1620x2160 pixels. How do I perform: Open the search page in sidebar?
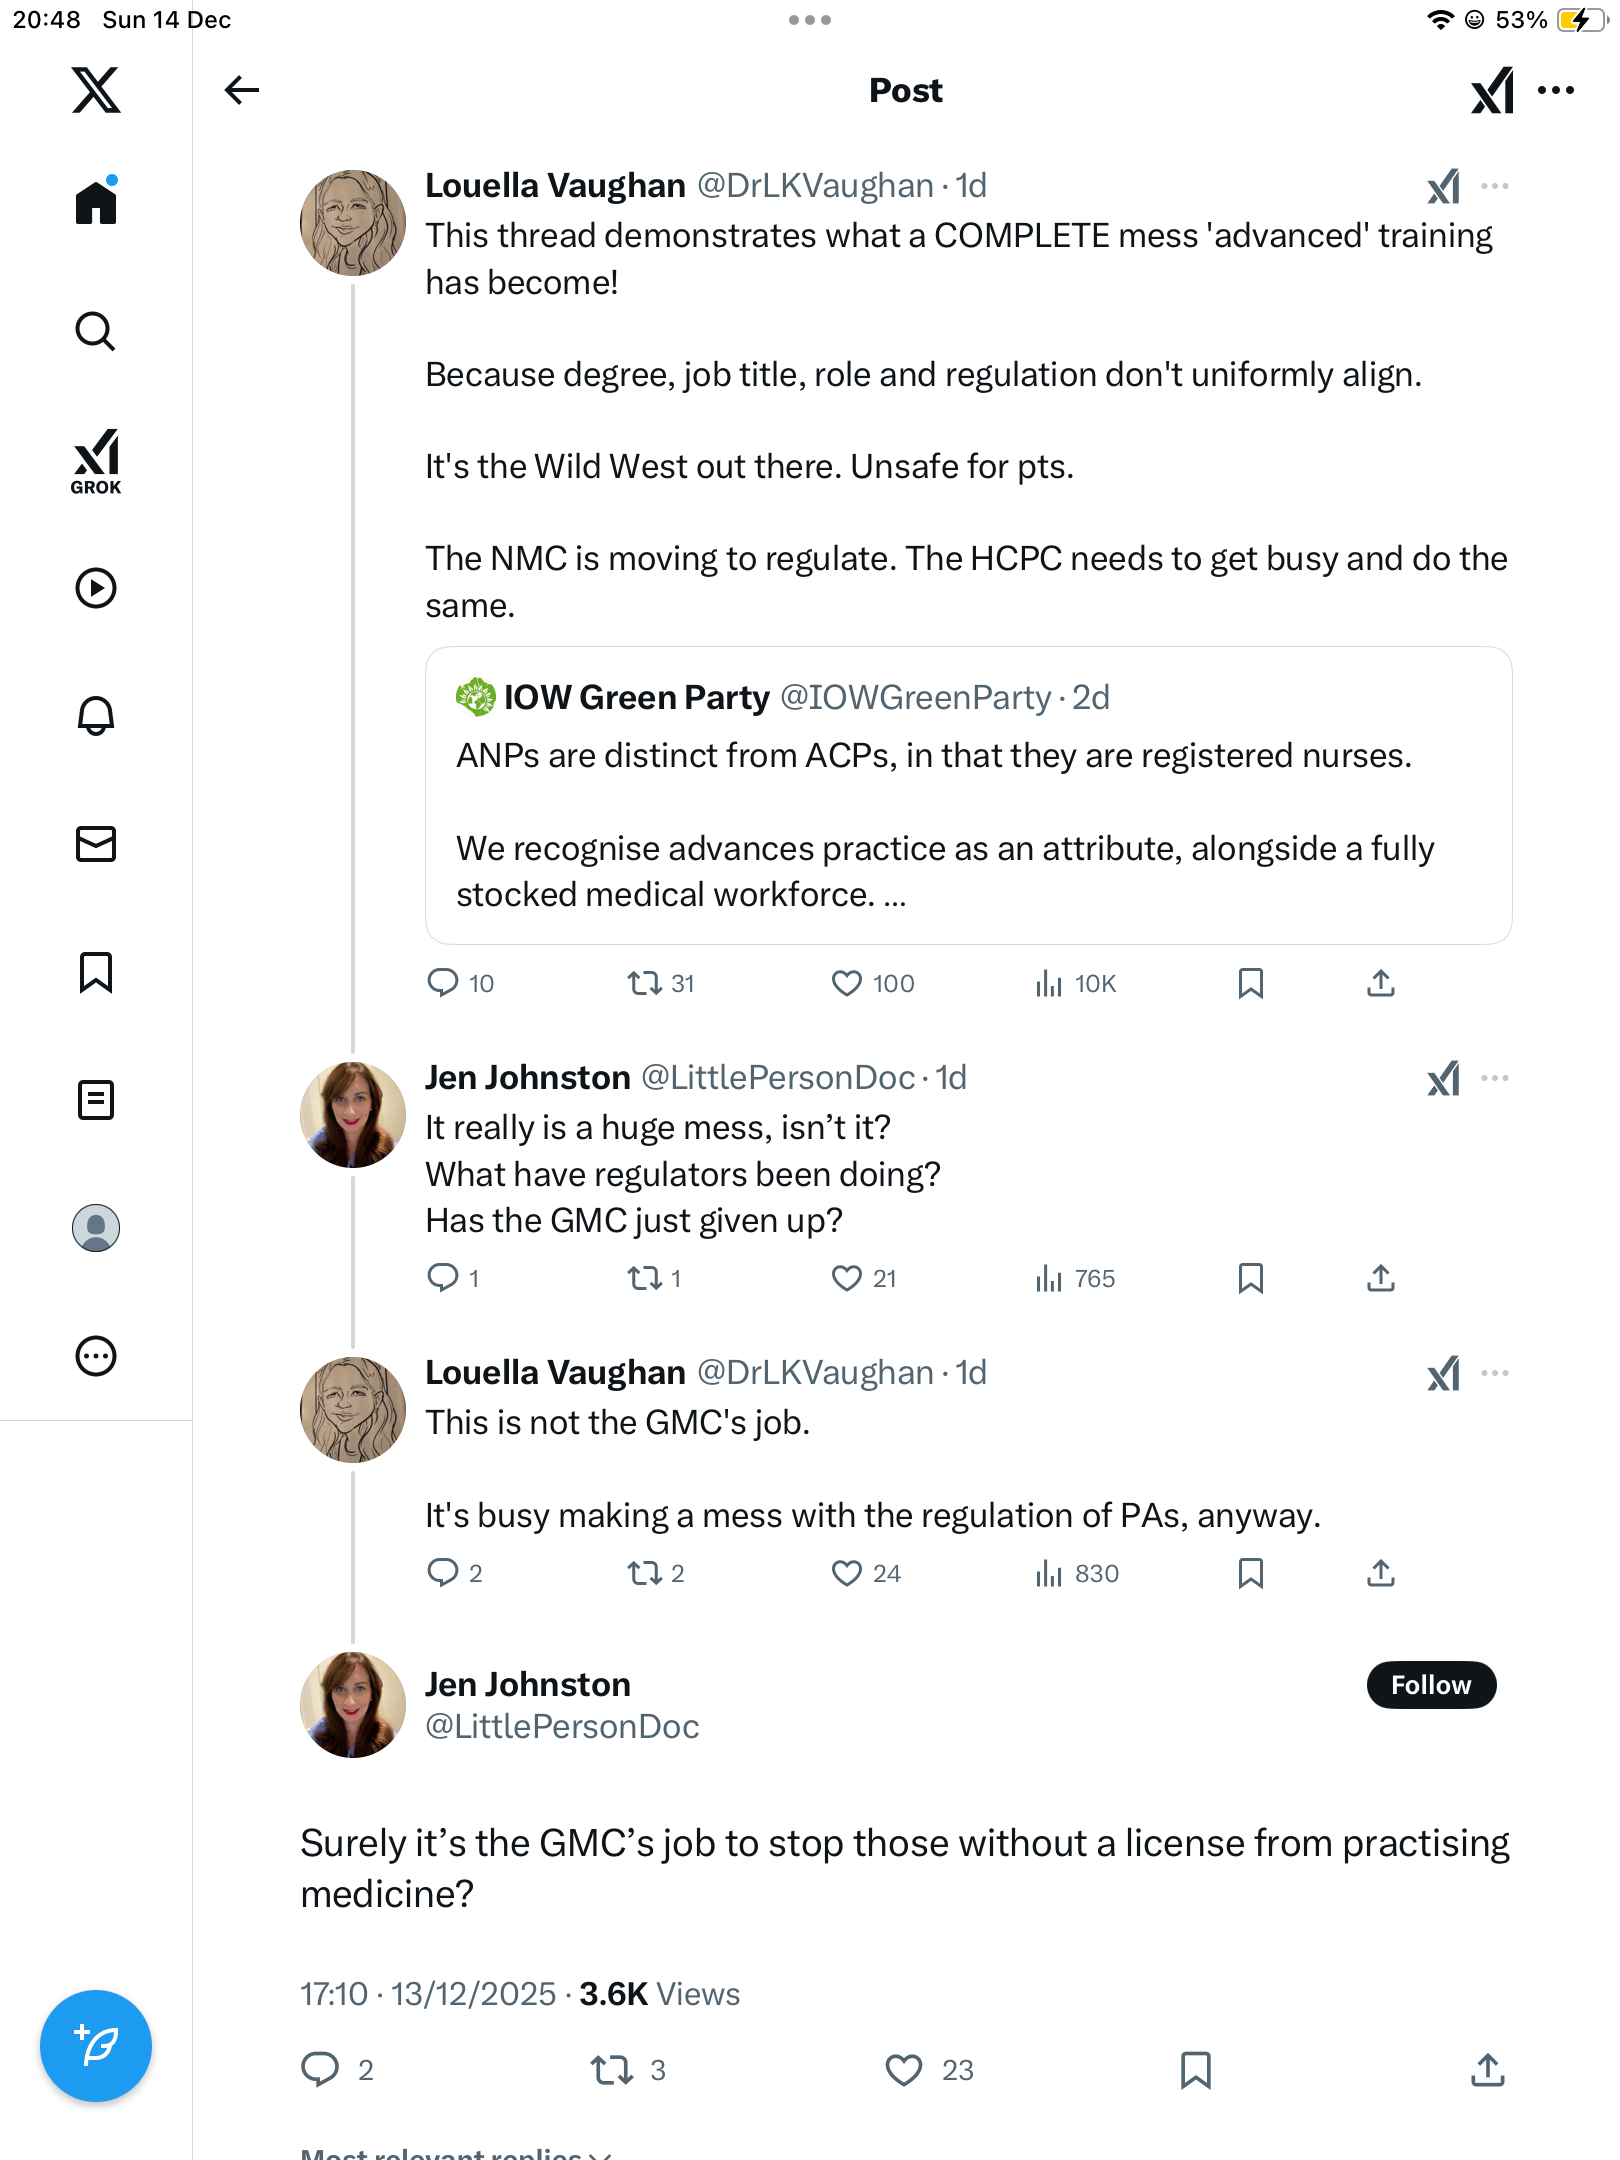pyautogui.click(x=96, y=331)
